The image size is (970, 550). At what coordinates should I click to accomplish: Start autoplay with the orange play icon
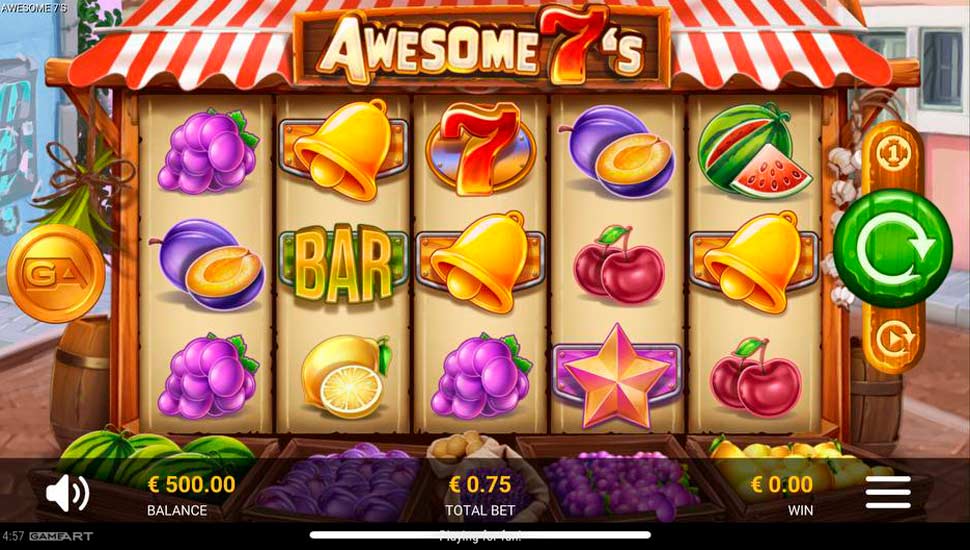pyautogui.click(x=893, y=339)
